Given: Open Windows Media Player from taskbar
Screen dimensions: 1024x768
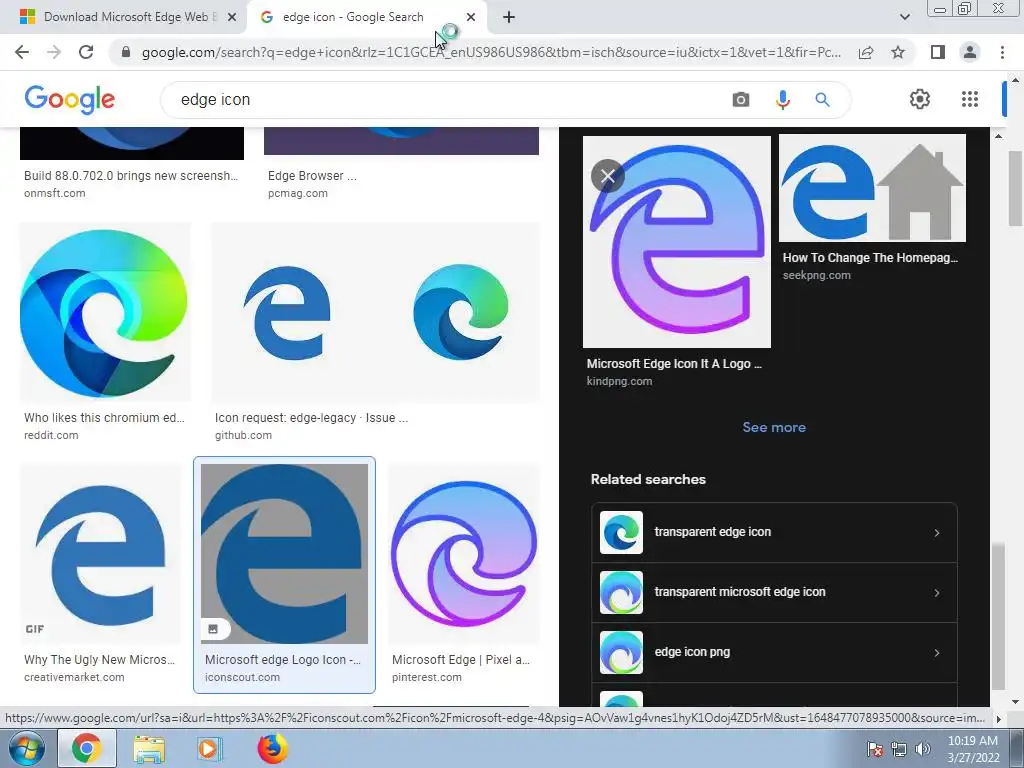Looking at the screenshot, I should pos(210,749).
